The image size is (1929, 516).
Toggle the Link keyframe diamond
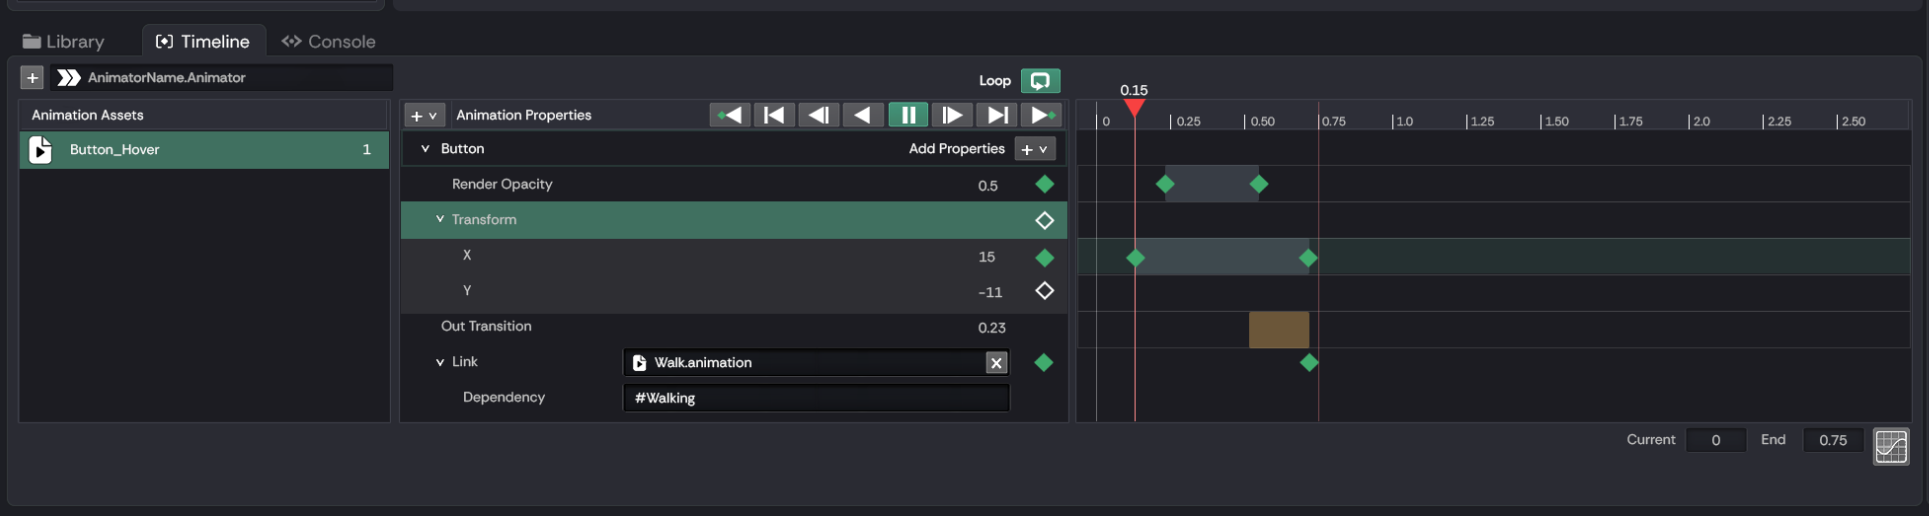[x=1044, y=363]
